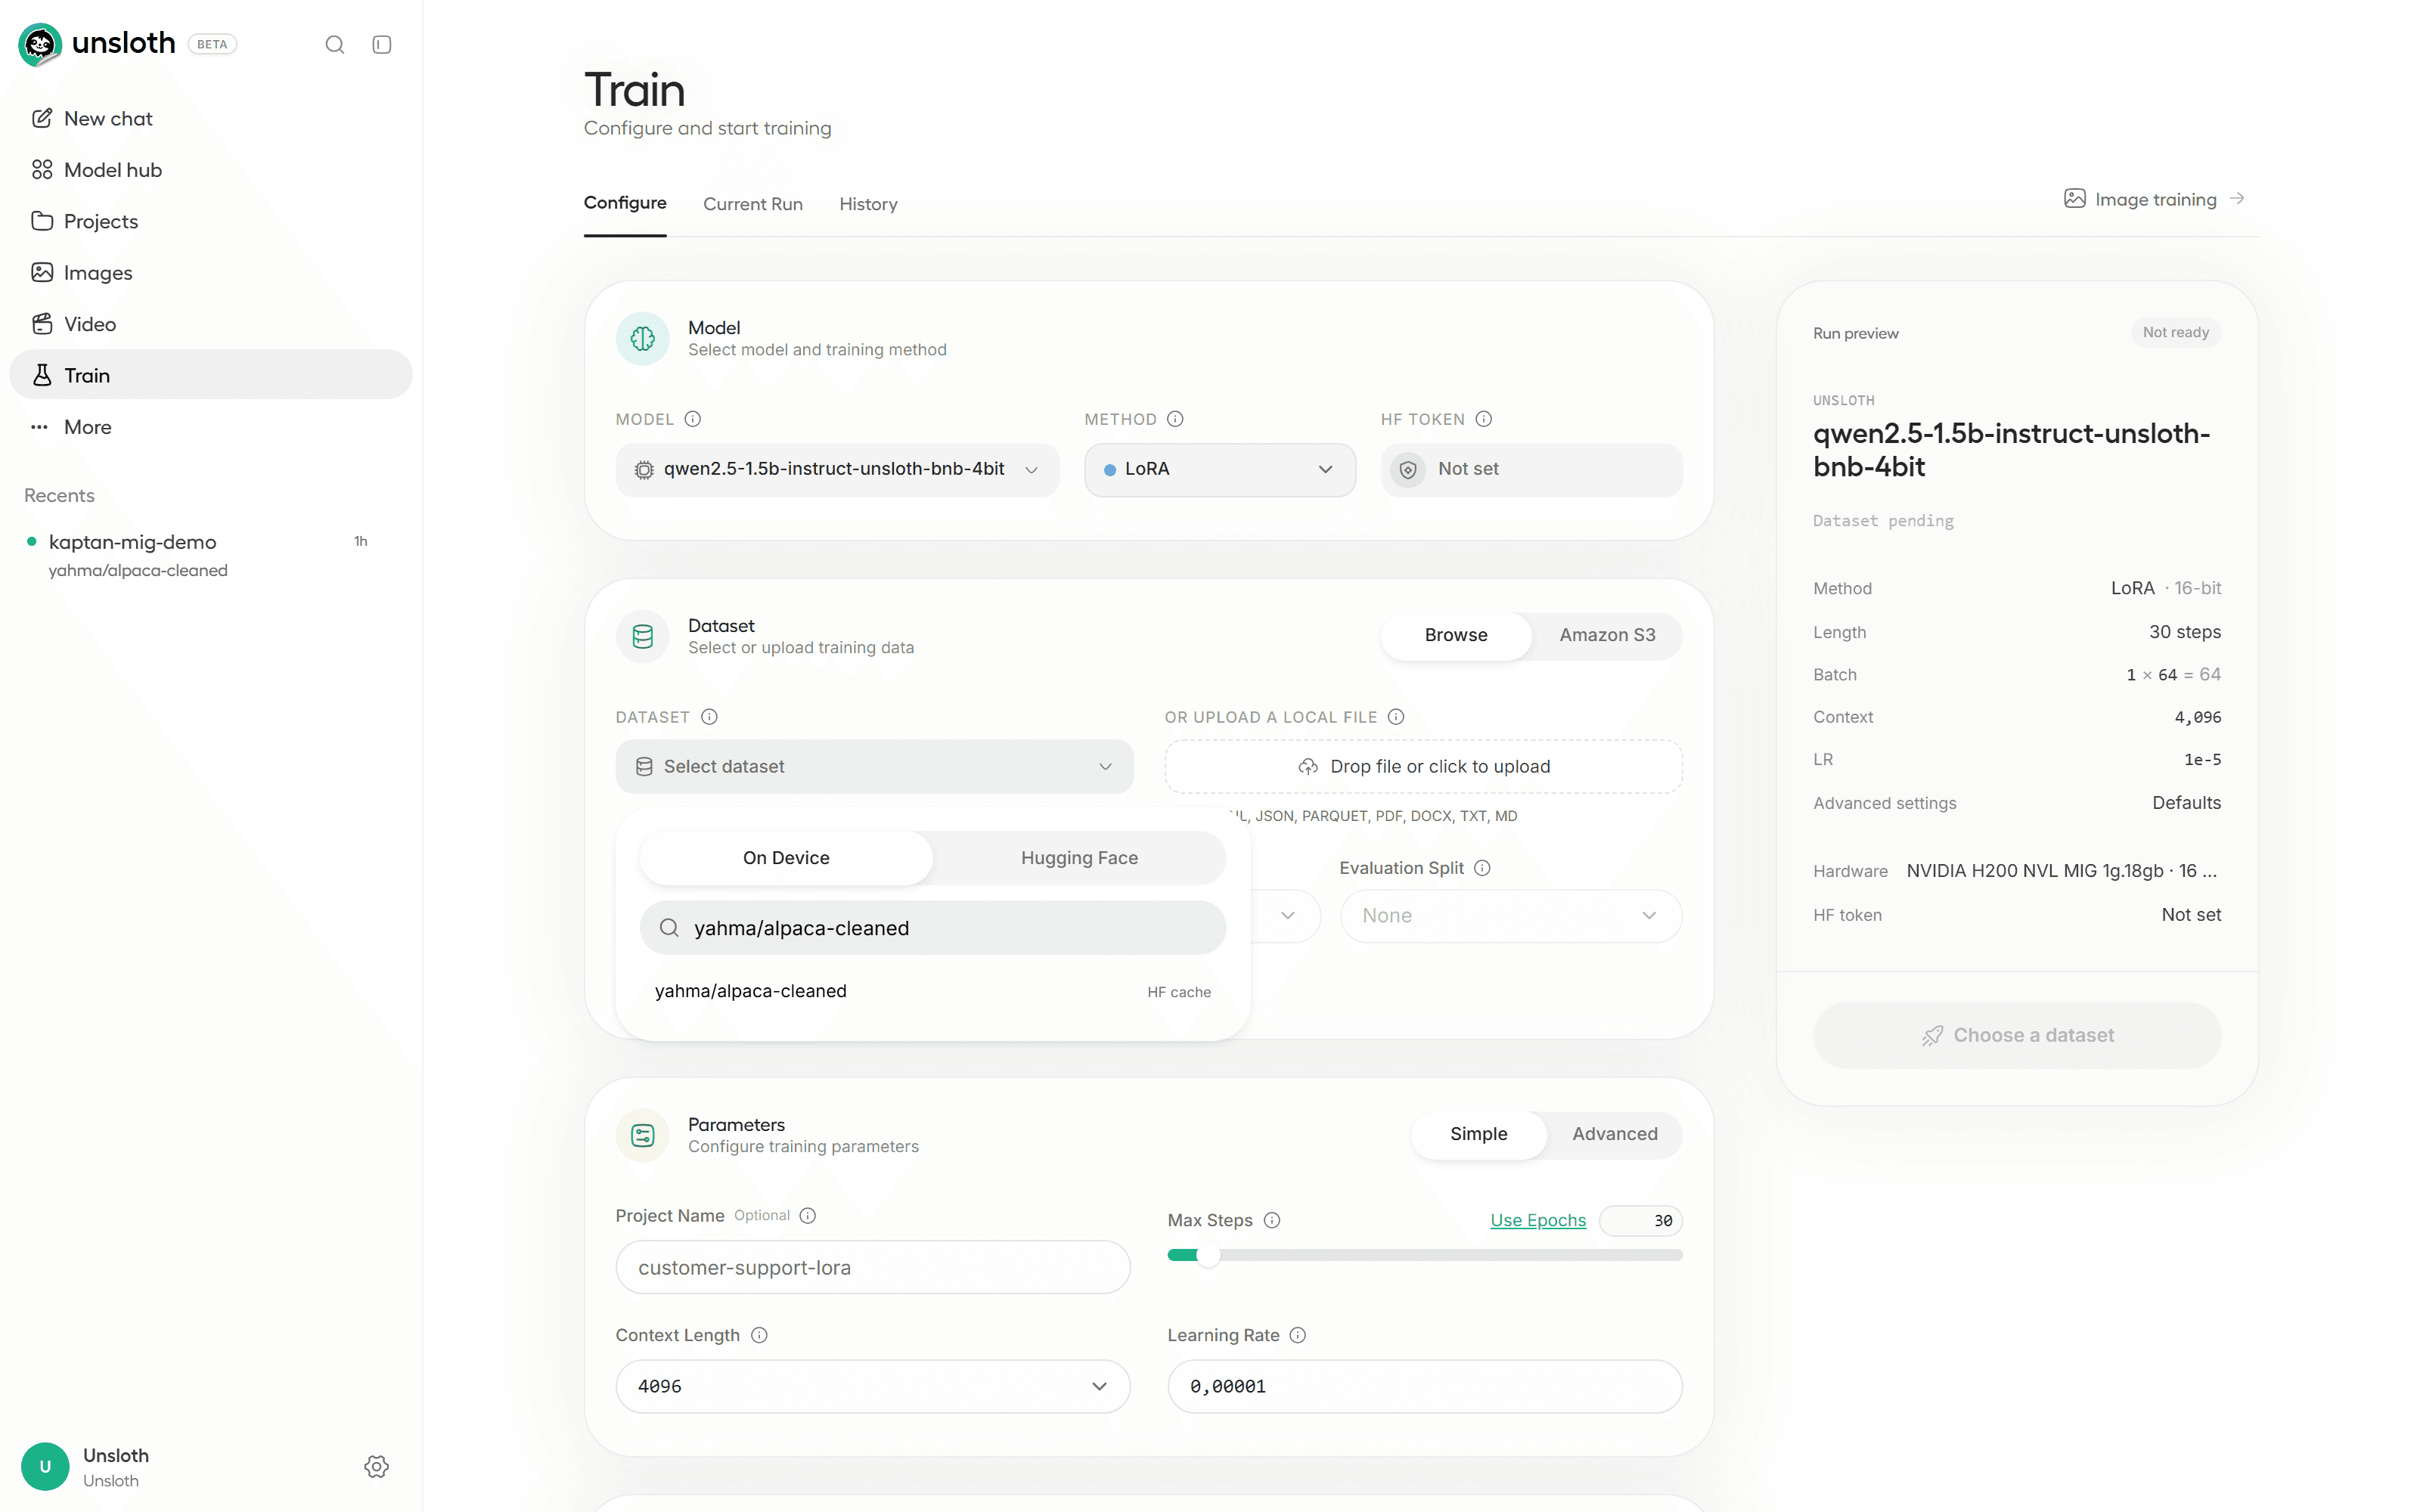Open the Context Length 4096 dropdown
Viewport: 2420px width, 1512px height.
[x=872, y=1386]
